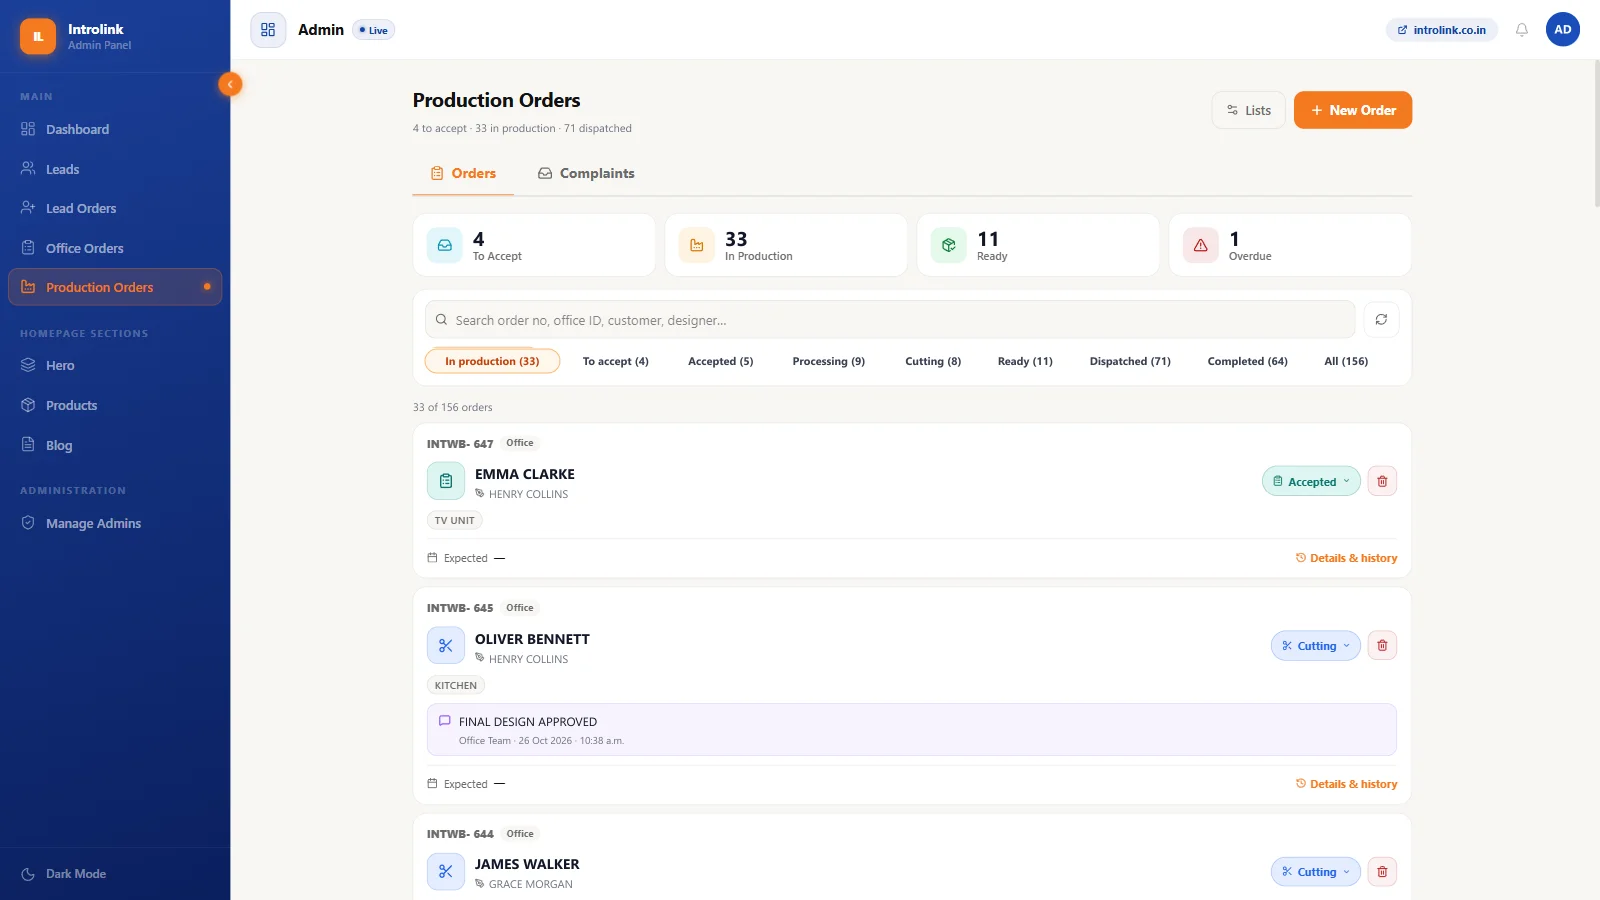This screenshot has width=1600, height=900.
Task: Click the moon icon for Dark Mode
Action: click(28, 874)
